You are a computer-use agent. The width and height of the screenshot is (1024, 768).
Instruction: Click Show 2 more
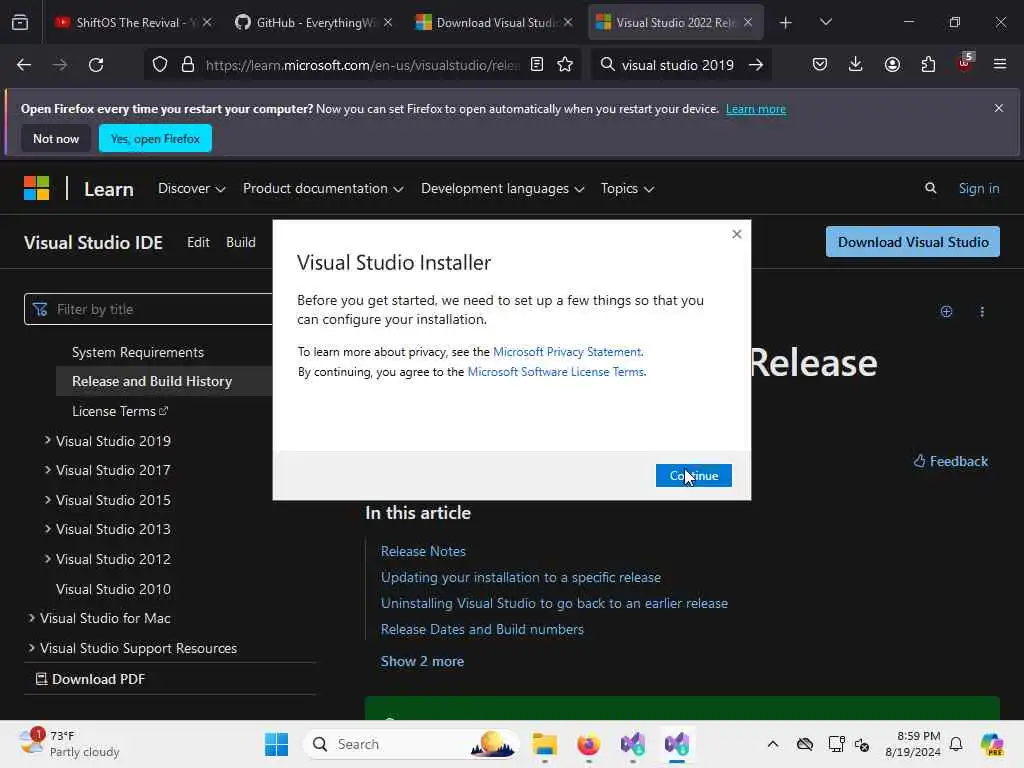click(423, 661)
